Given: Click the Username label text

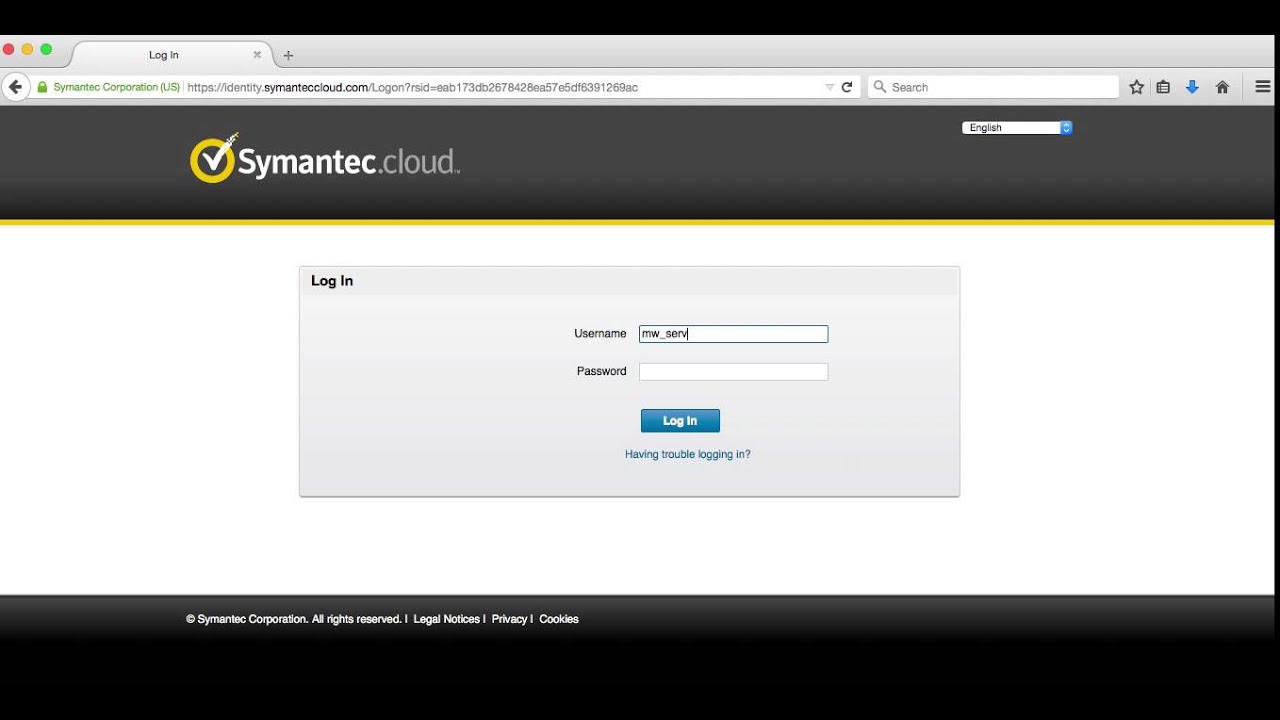Looking at the screenshot, I should point(600,334).
